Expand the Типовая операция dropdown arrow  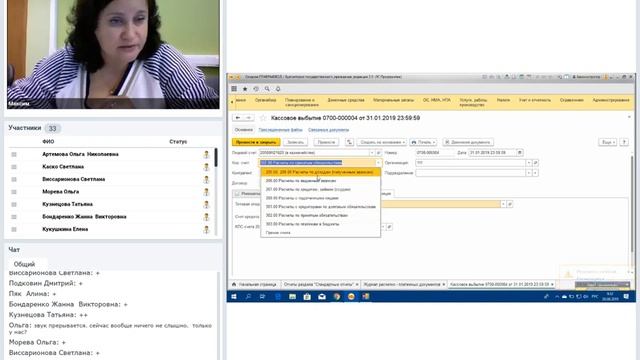(503, 204)
